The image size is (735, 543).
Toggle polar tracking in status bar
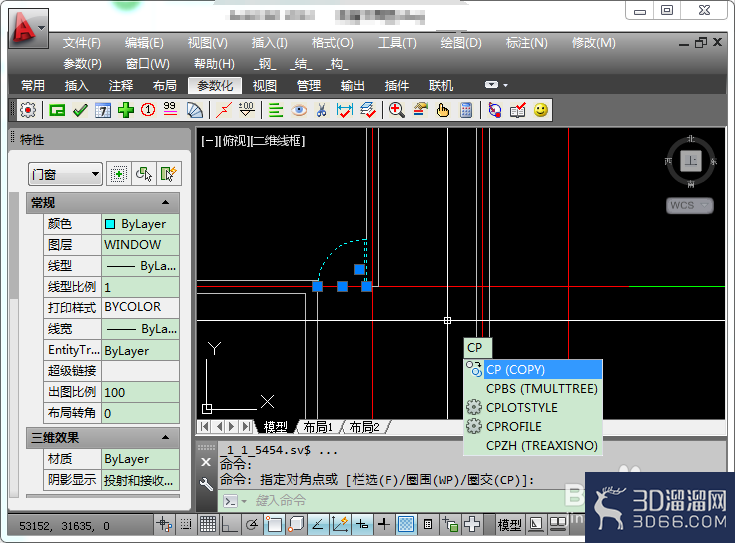252,524
